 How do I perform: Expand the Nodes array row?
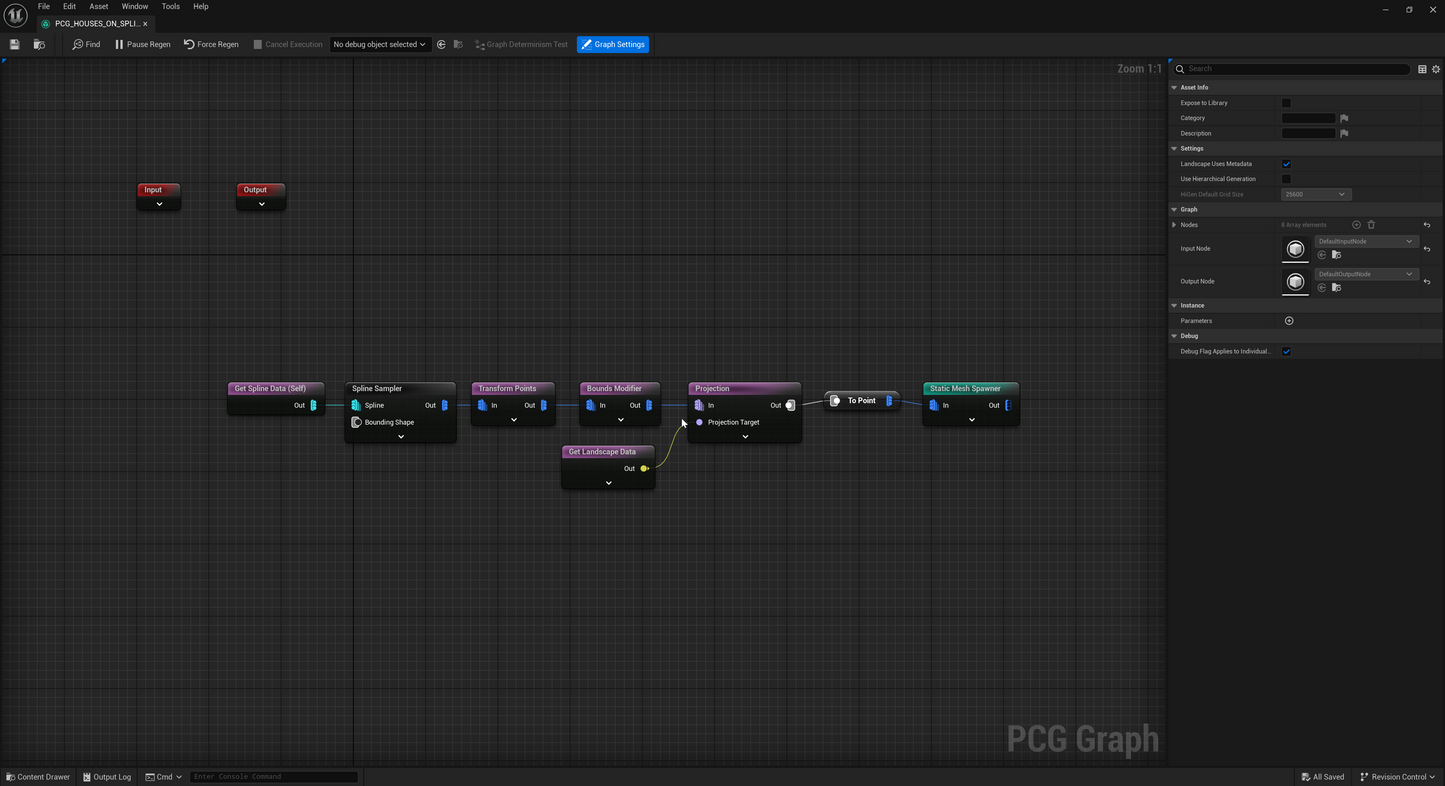[x=1174, y=225]
